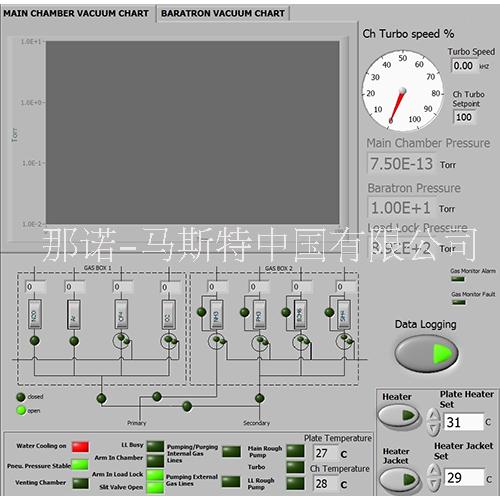500x500 pixels.
Task: Click the Slit Valve Open indicator
Action: pyautogui.click(x=155, y=488)
